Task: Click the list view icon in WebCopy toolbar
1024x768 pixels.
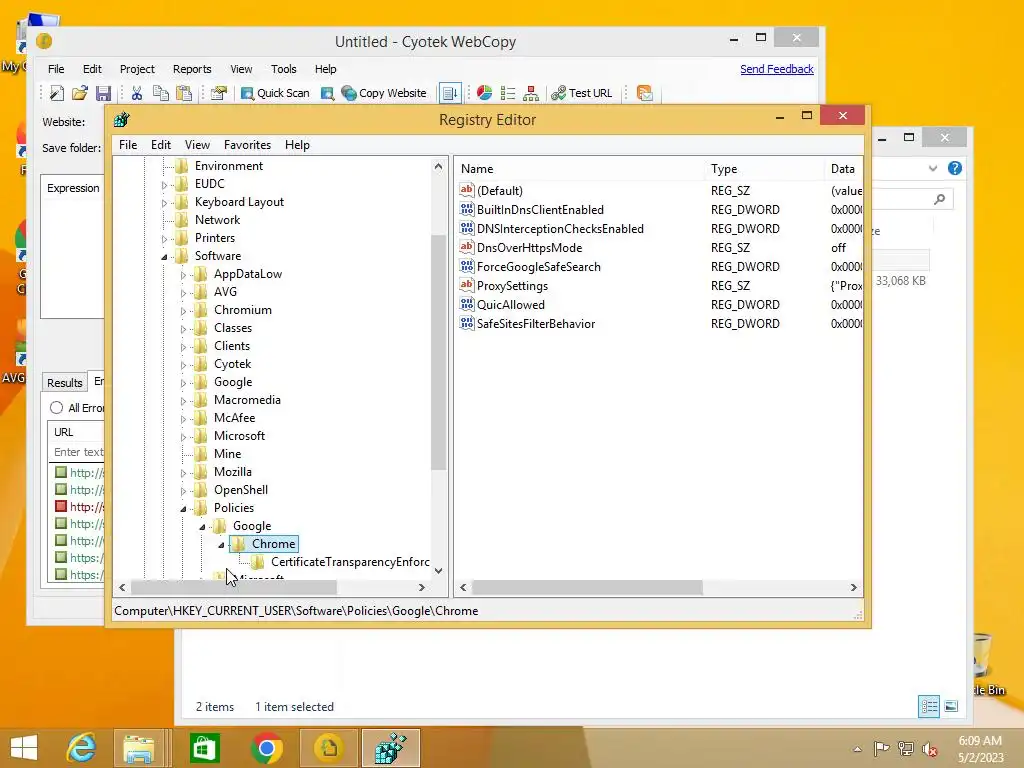Action: (x=507, y=93)
